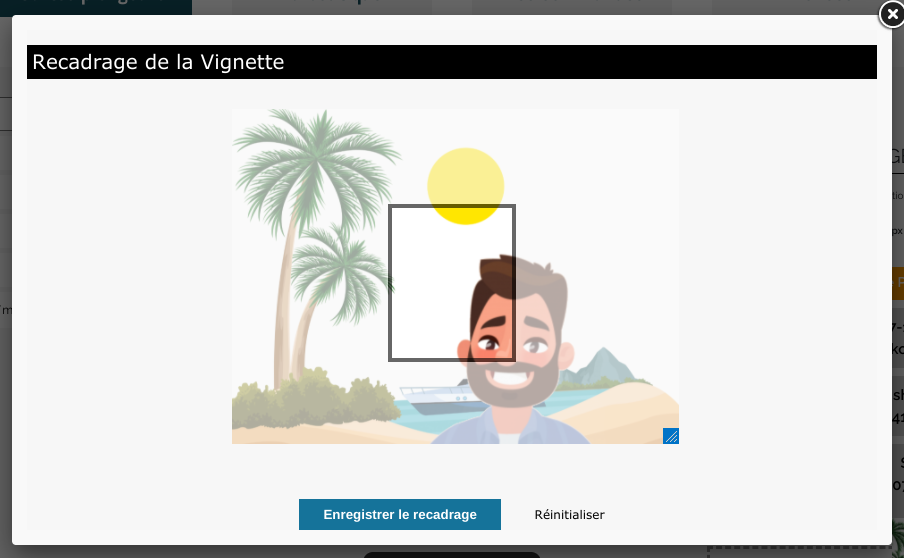
Task: Click the top edge of crop box
Action: click(452, 206)
